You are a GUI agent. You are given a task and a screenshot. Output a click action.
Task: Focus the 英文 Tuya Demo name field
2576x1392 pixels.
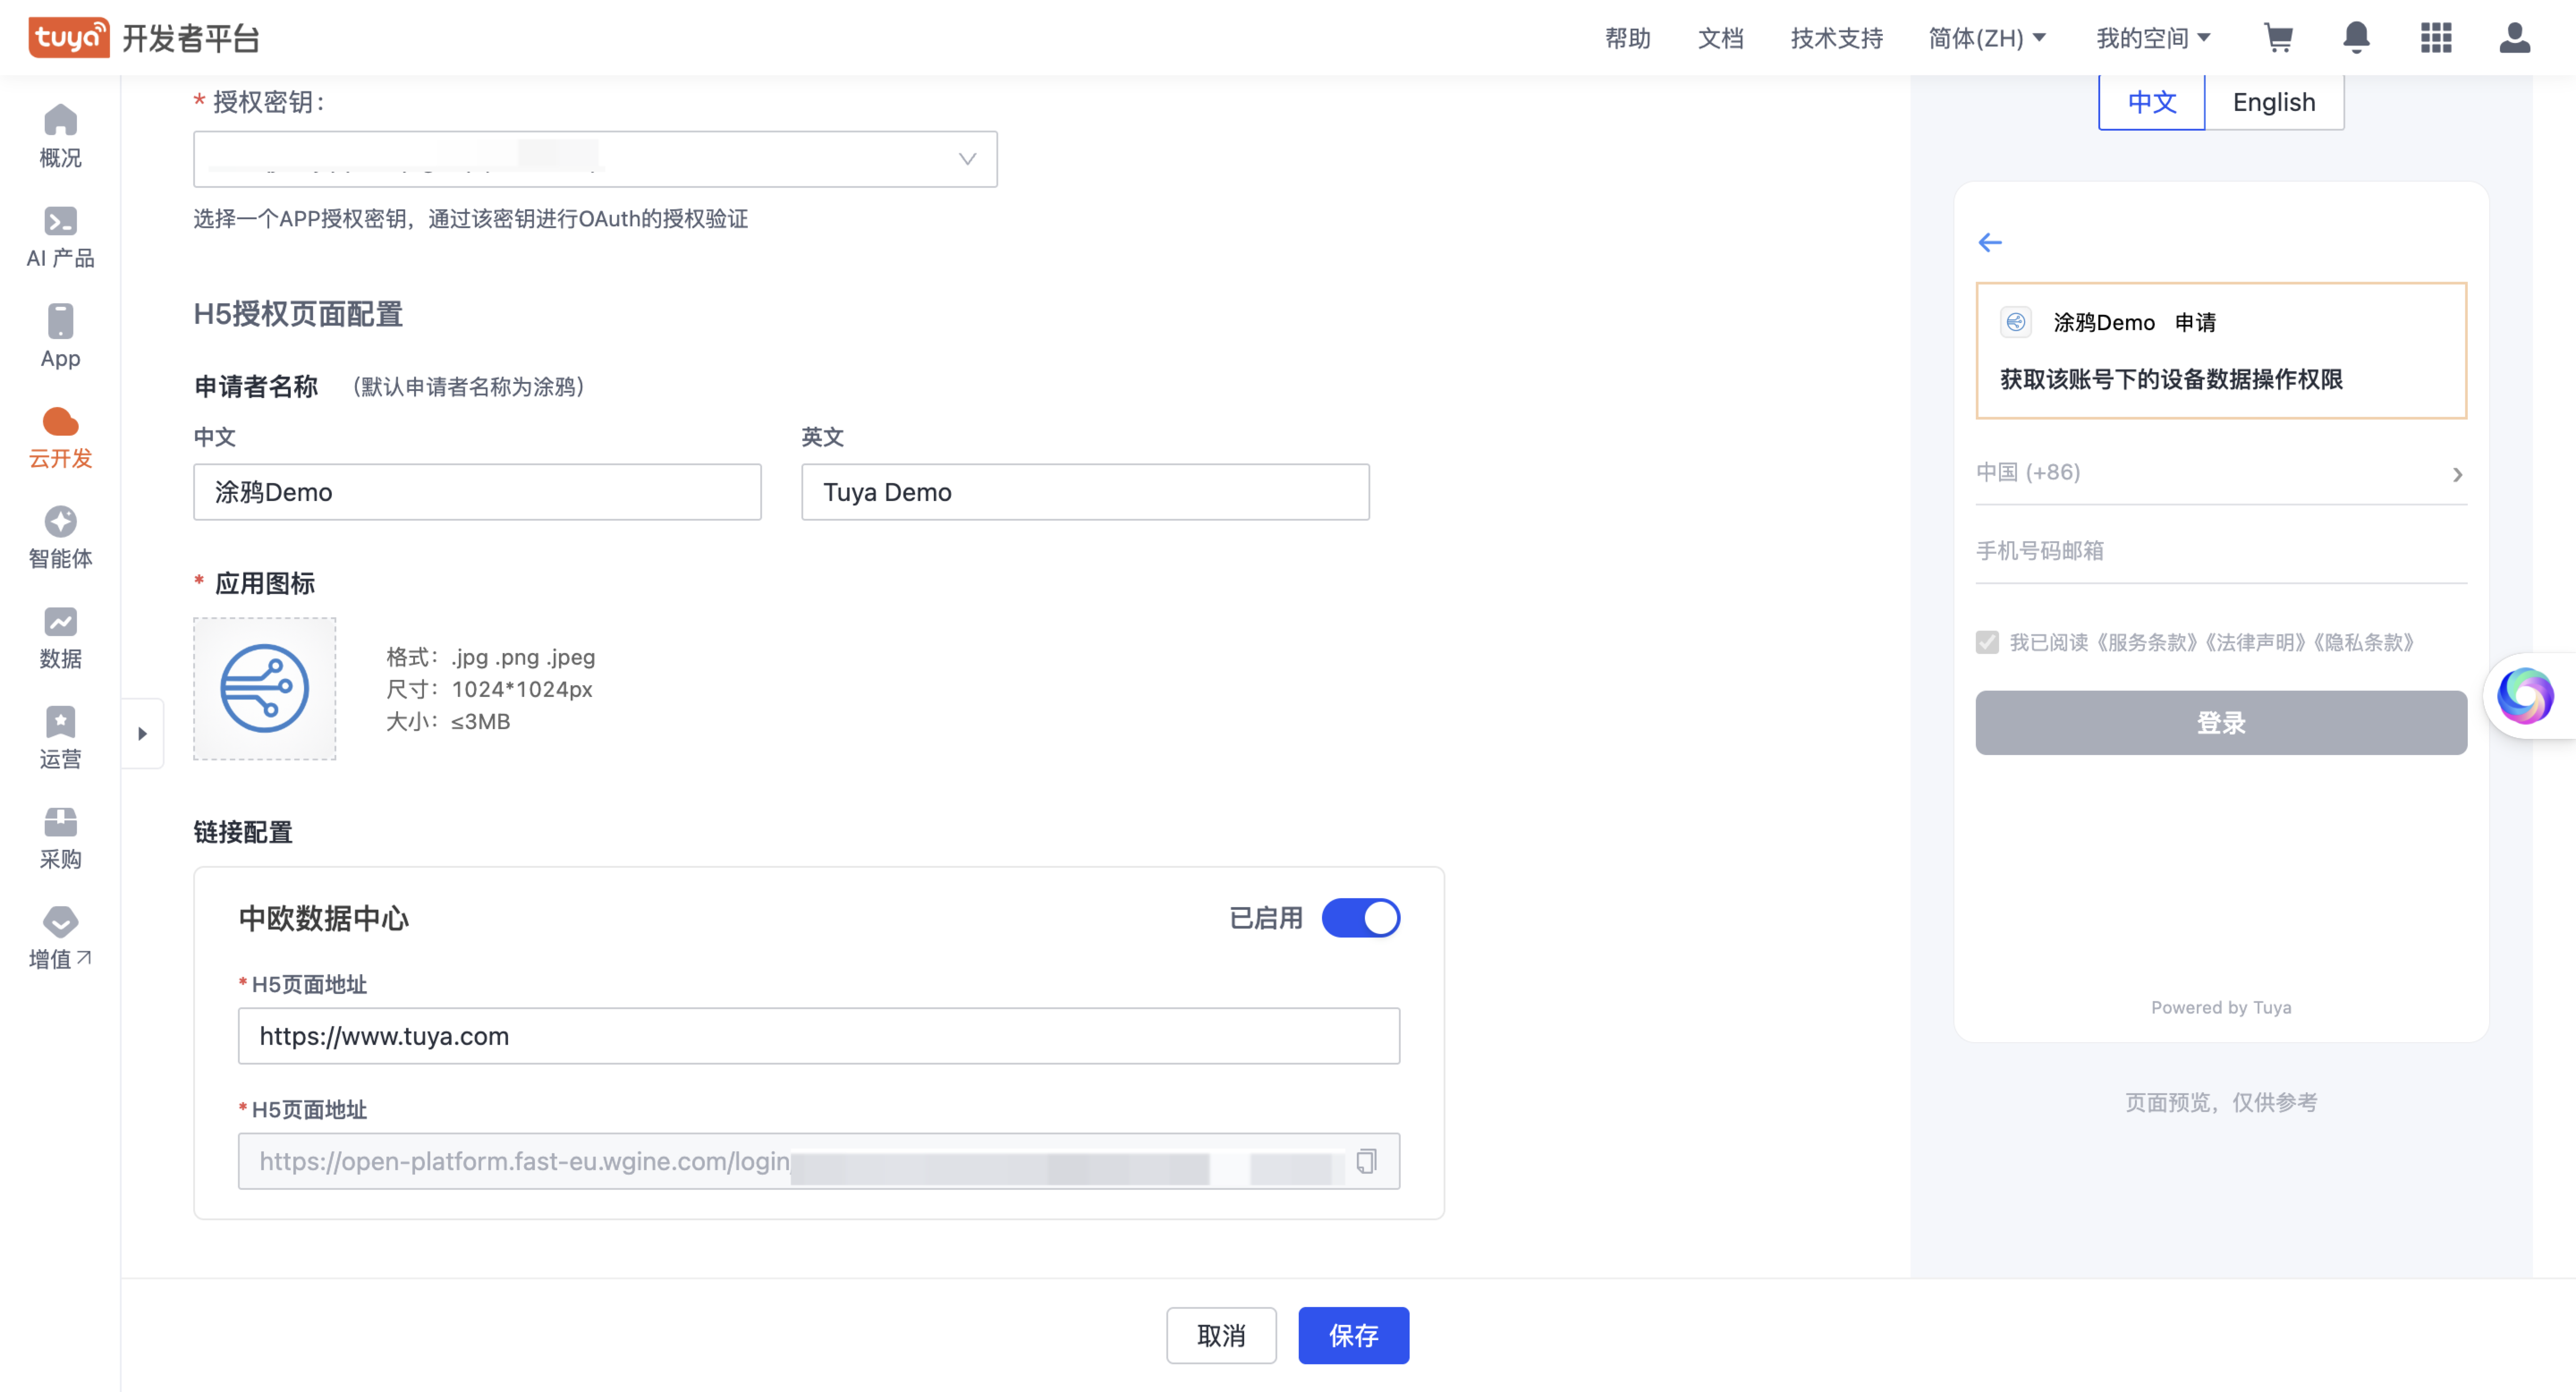[x=1085, y=491]
